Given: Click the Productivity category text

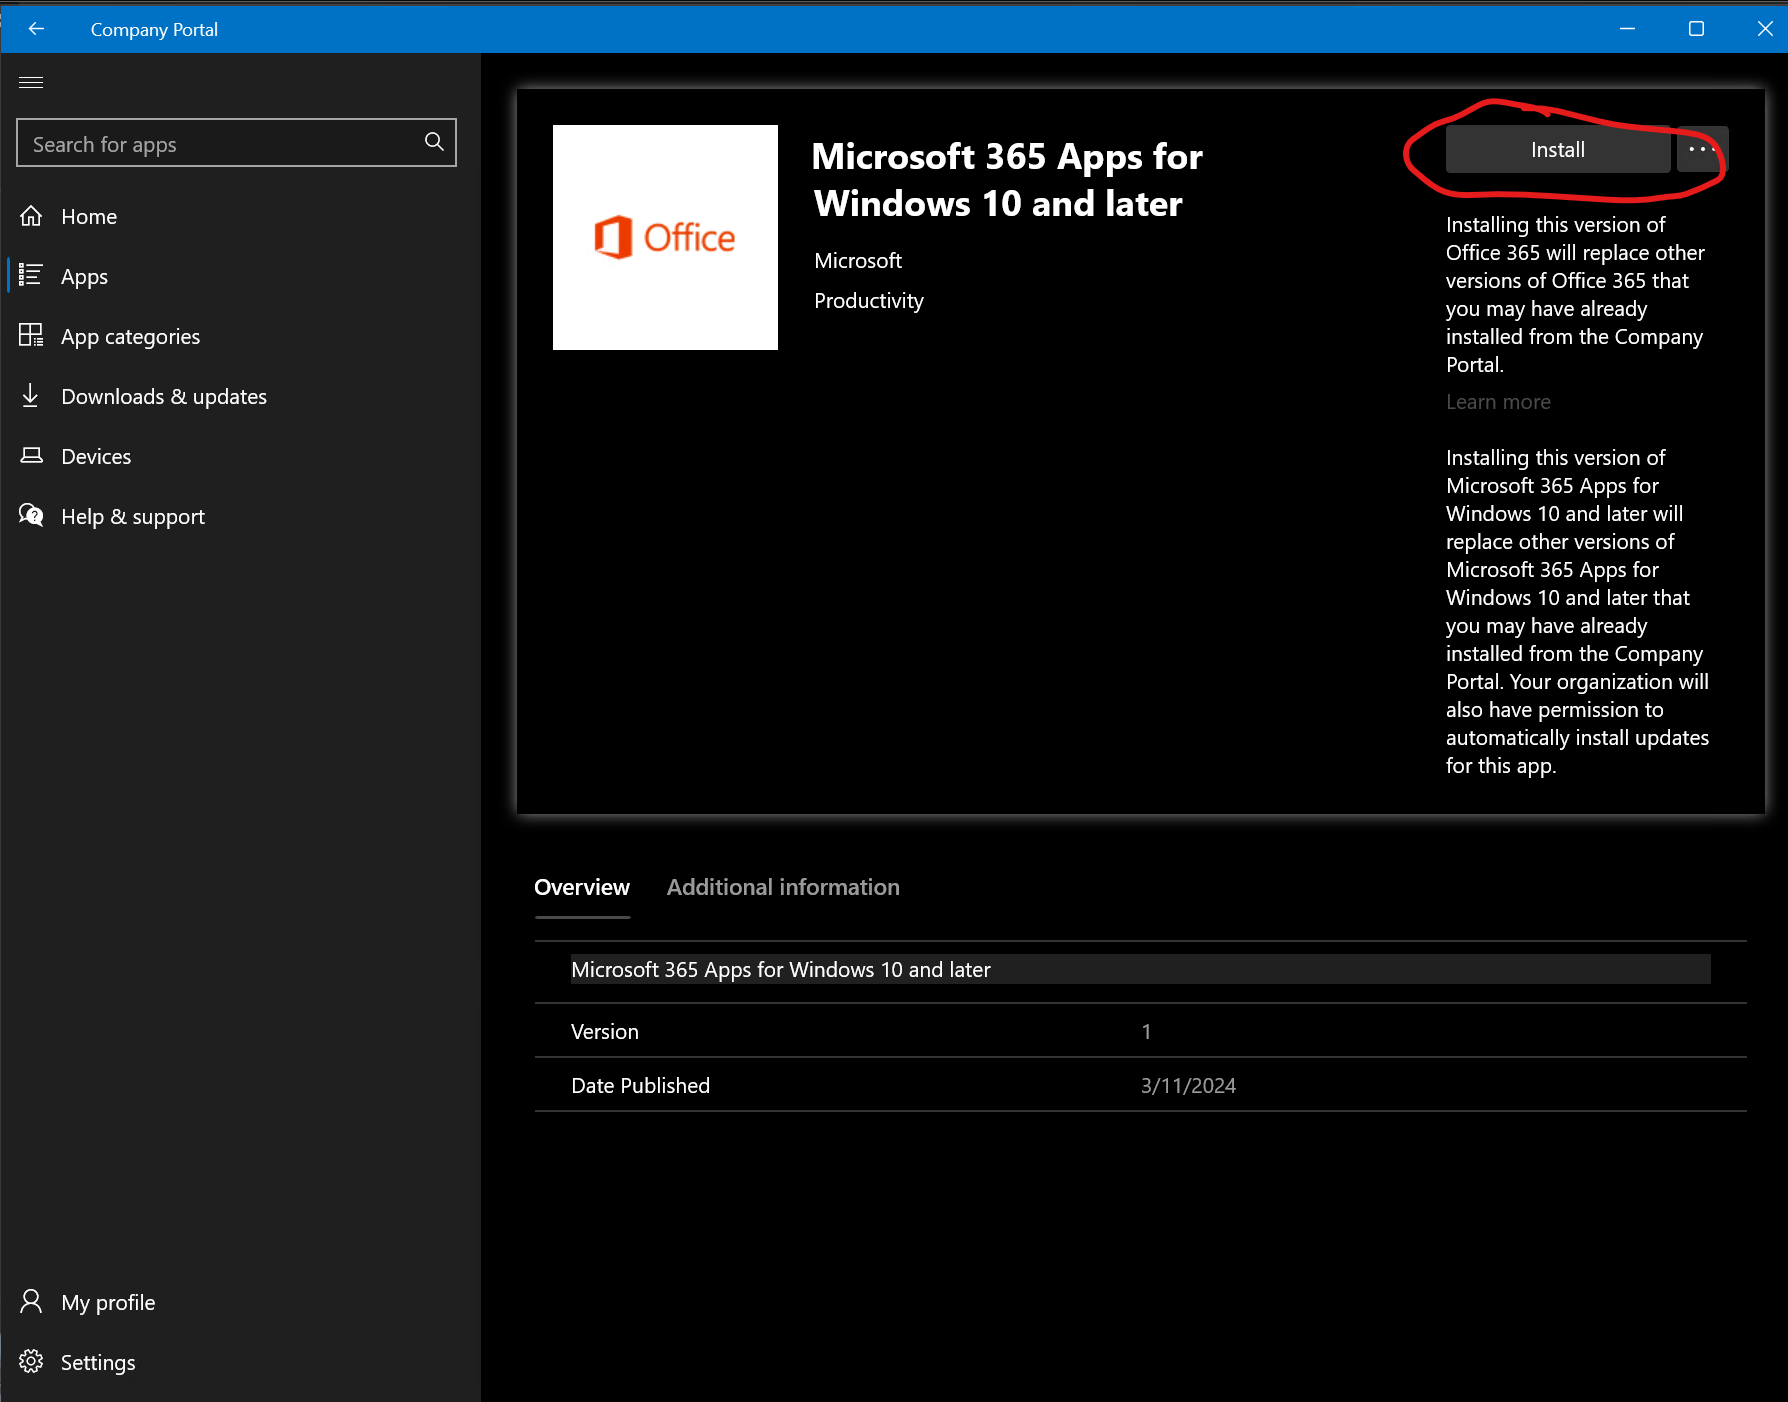Looking at the screenshot, I should 869,301.
